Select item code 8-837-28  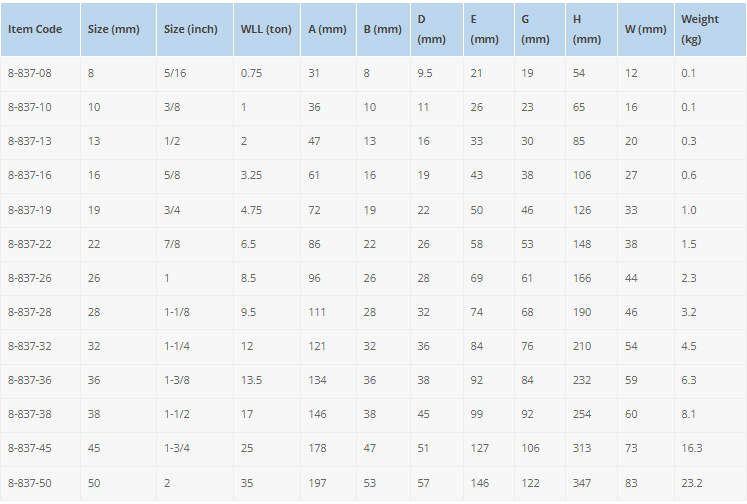pos(30,312)
